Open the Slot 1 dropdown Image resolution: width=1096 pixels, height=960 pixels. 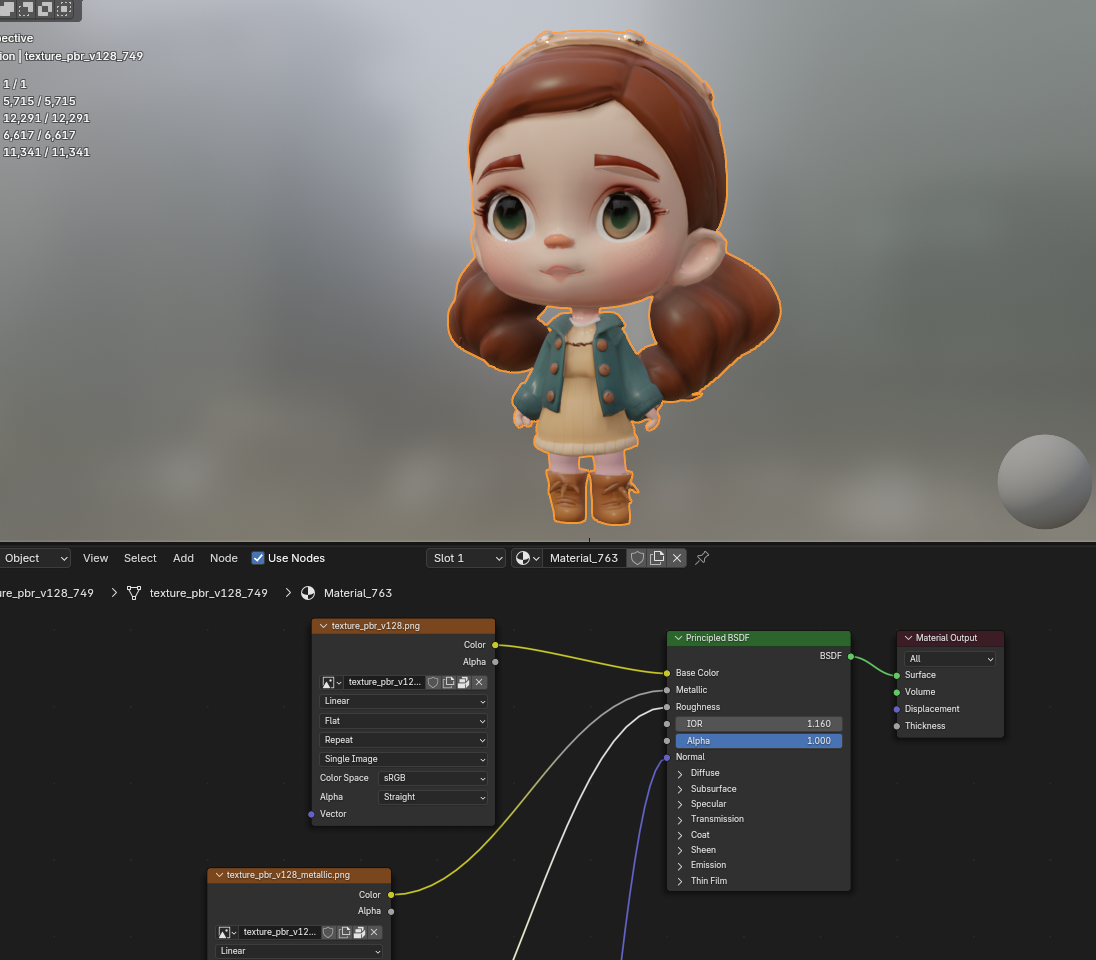(465, 558)
